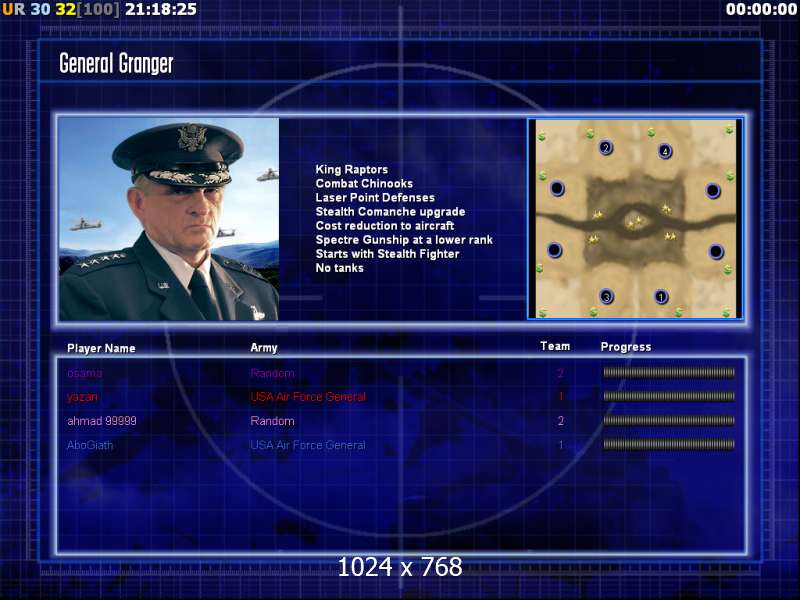Click start position 1 on the minimap
The width and height of the screenshot is (800, 600).
pyautogui.click(x=661, y=296)
